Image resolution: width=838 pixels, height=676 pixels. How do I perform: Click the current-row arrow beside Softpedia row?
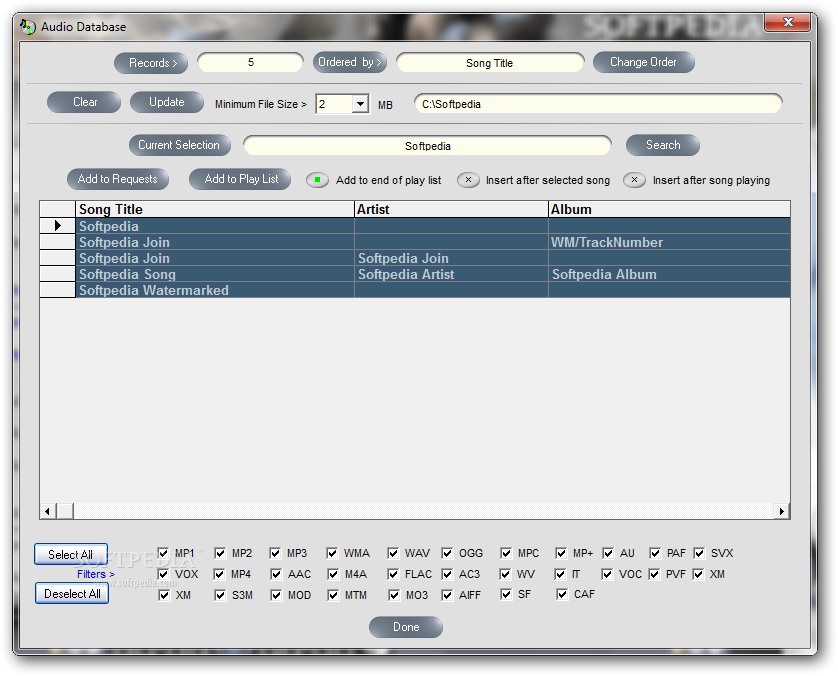pos(58,226)
